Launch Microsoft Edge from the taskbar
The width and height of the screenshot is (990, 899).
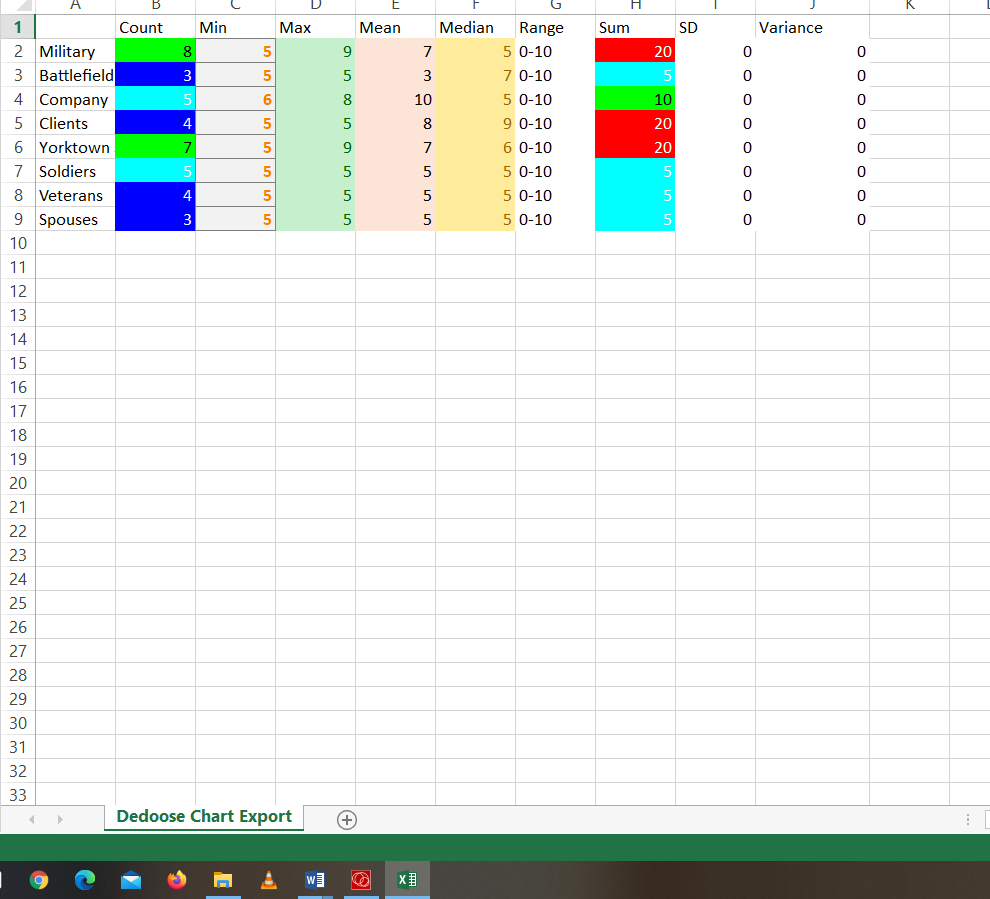tap(85, 880)
